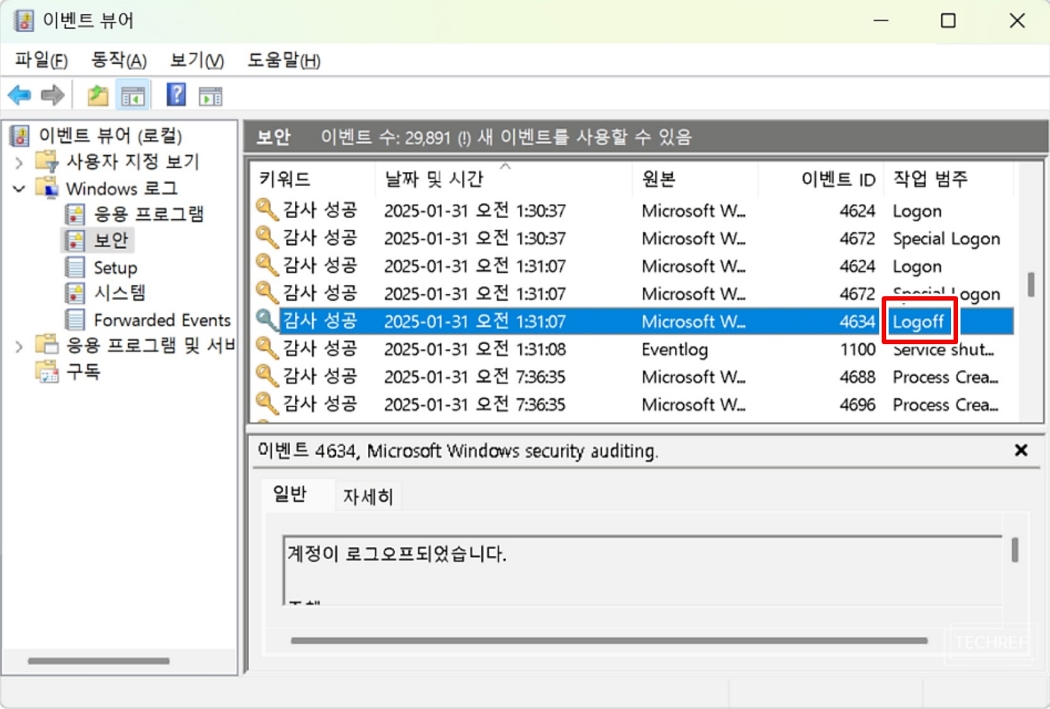Sort by the 원본 column header
1050x709 pixels.
click(x=695, y=179)
